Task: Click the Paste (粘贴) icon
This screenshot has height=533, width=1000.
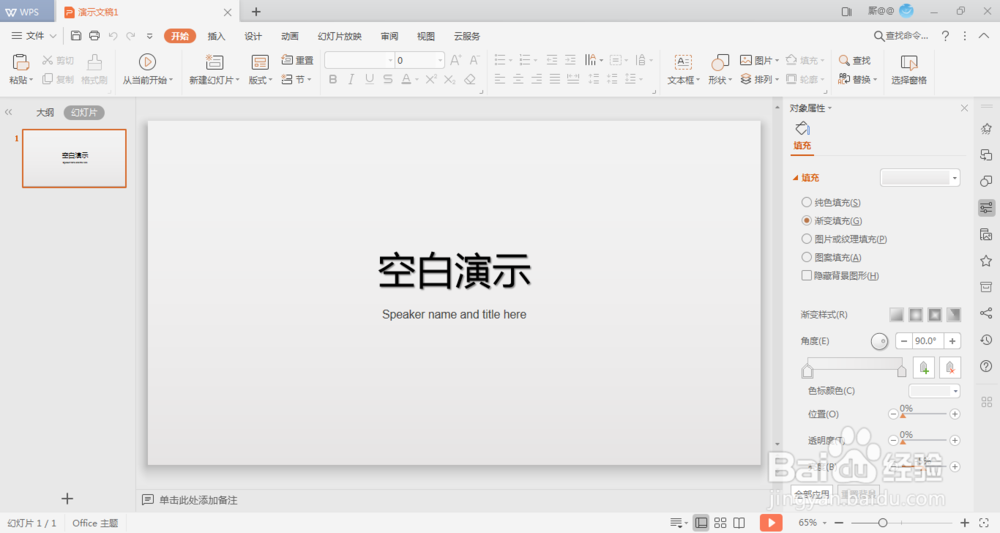Action: [21, 62]
